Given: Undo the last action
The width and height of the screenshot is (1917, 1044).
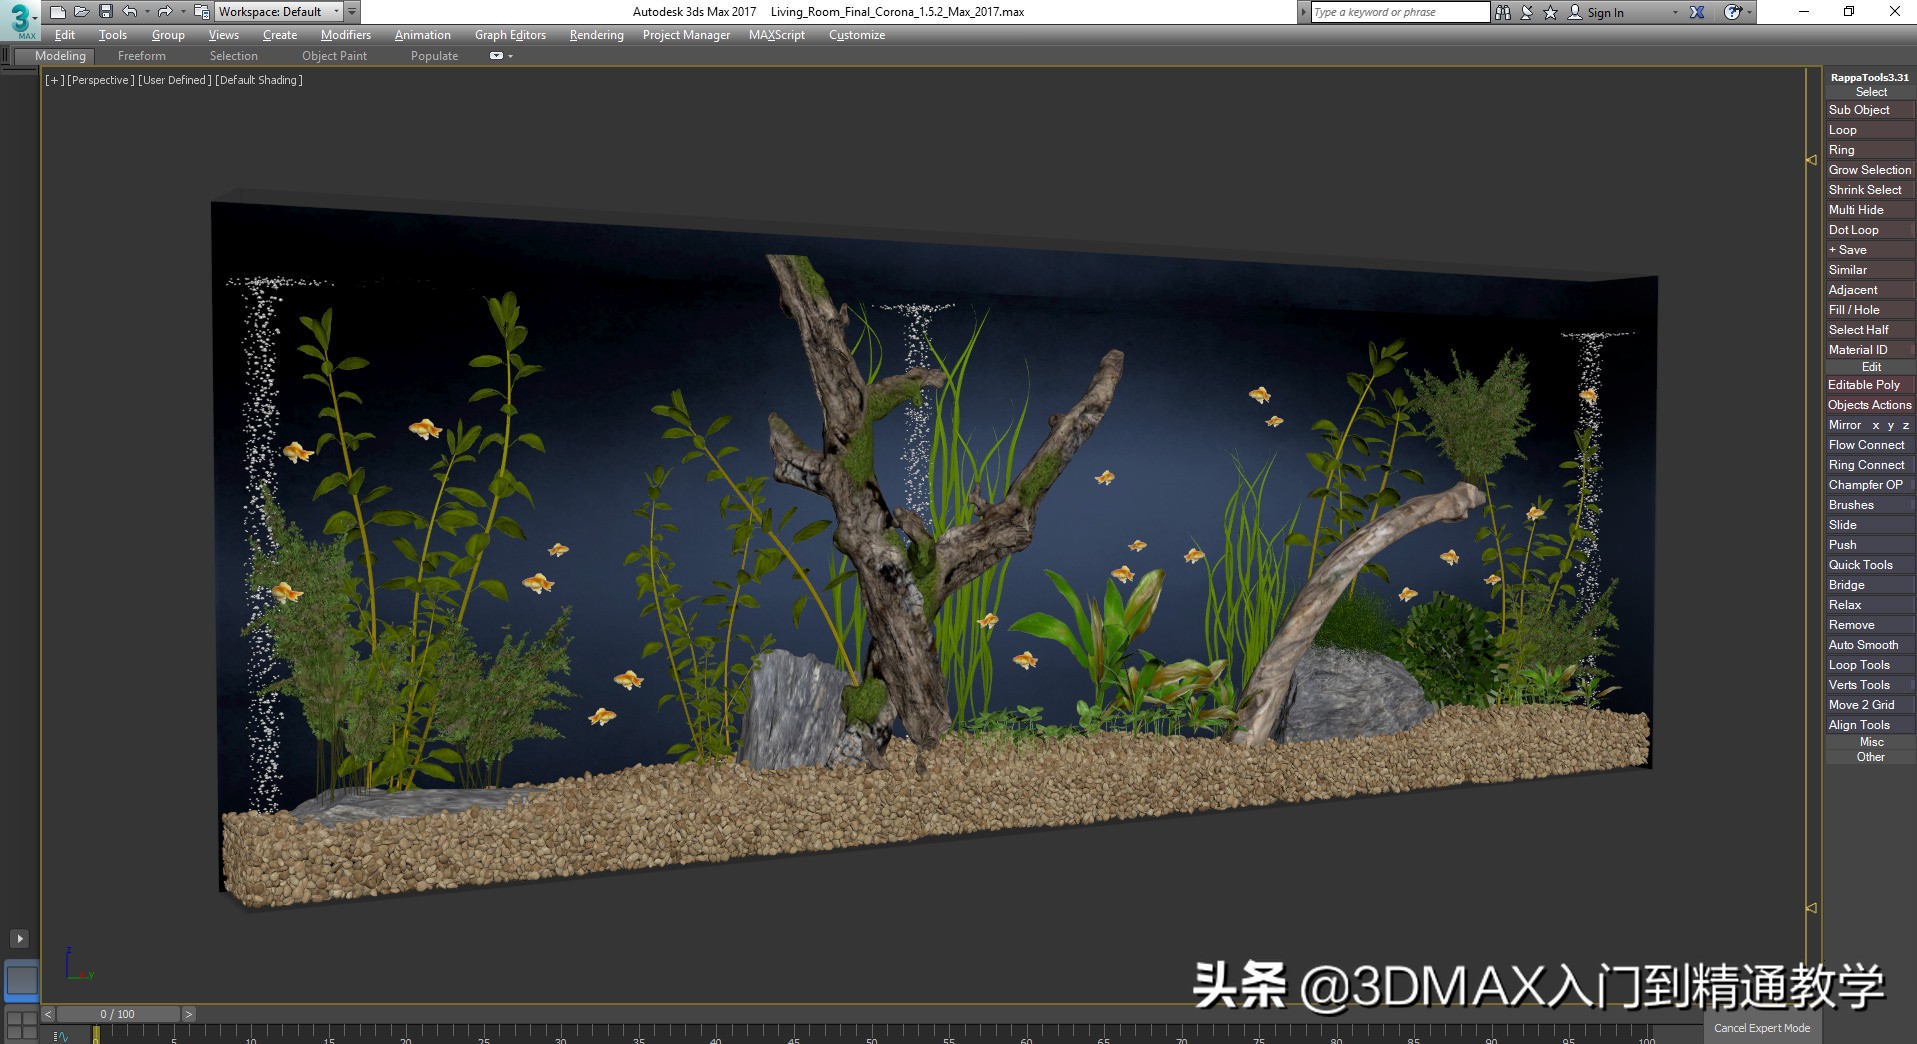Looking at the screenshot, I should (130, 12).
